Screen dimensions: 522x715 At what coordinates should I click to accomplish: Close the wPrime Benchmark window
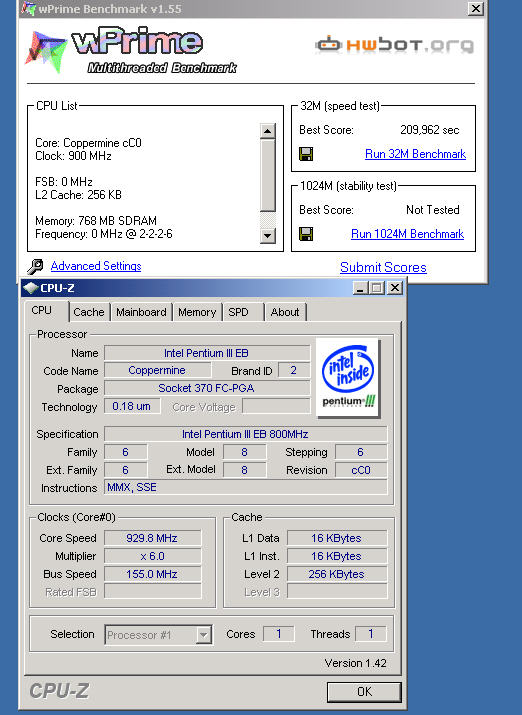tap(475, 8)
